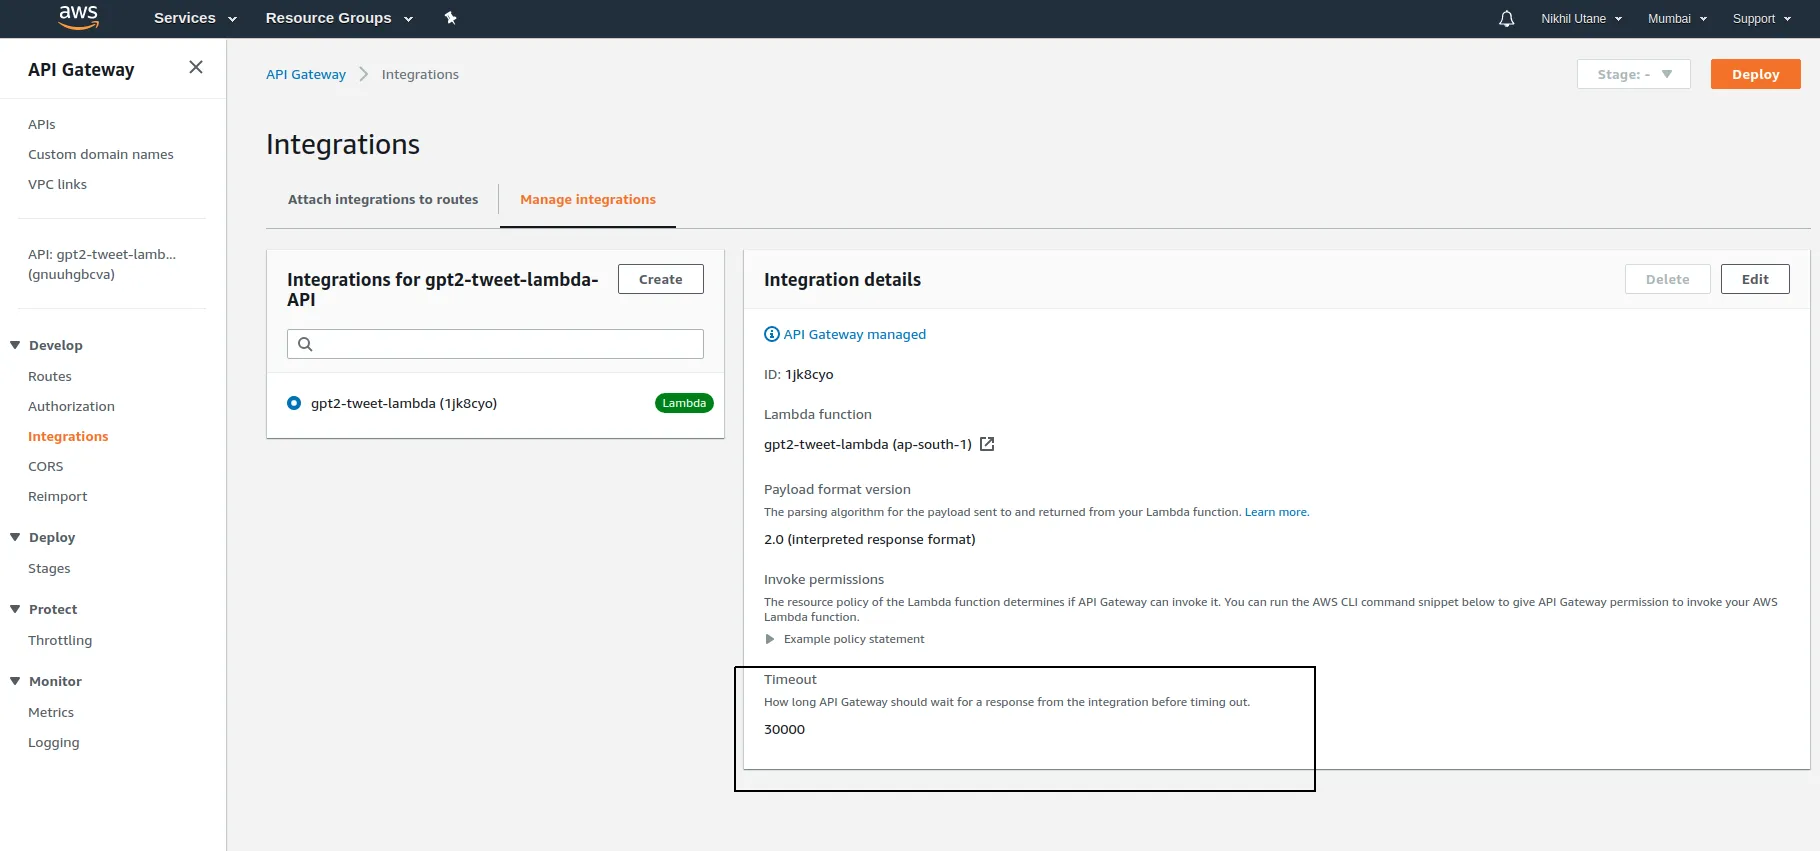This screenshot has height=851, width=1820.
Task: Click the orange Deploy button
Action: (1755, 74)
